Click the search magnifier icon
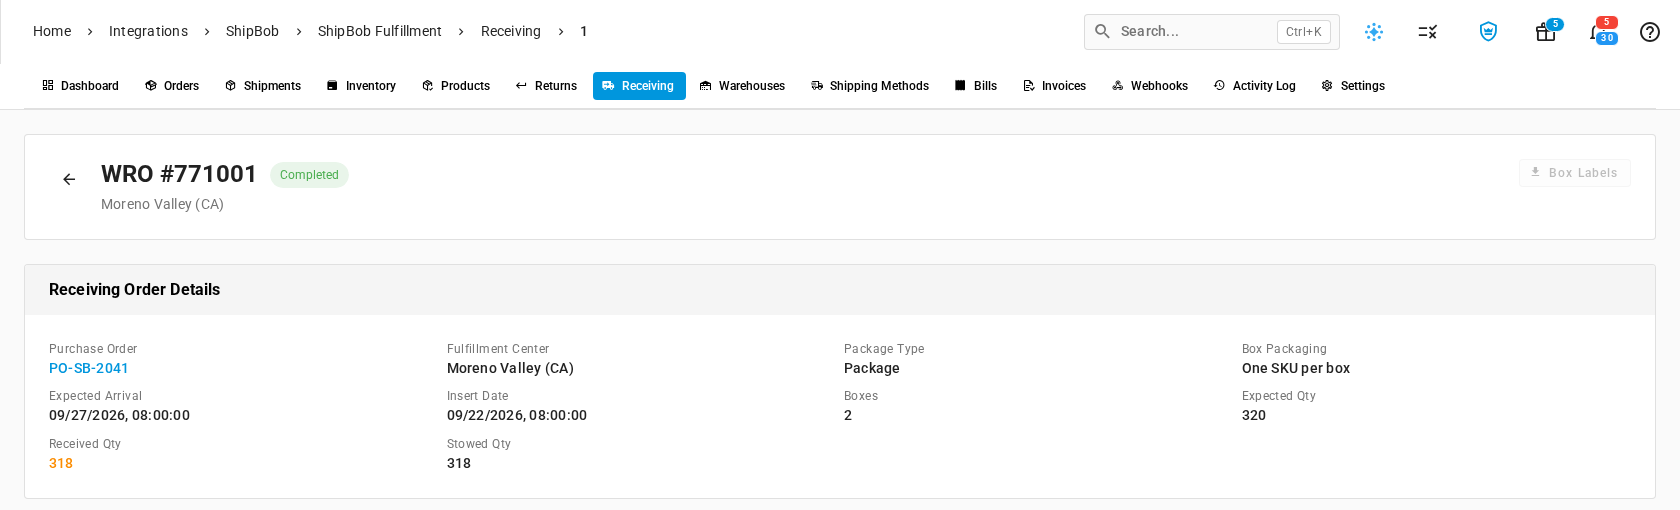1680x510 pixels. click(x=1102, y=32)
